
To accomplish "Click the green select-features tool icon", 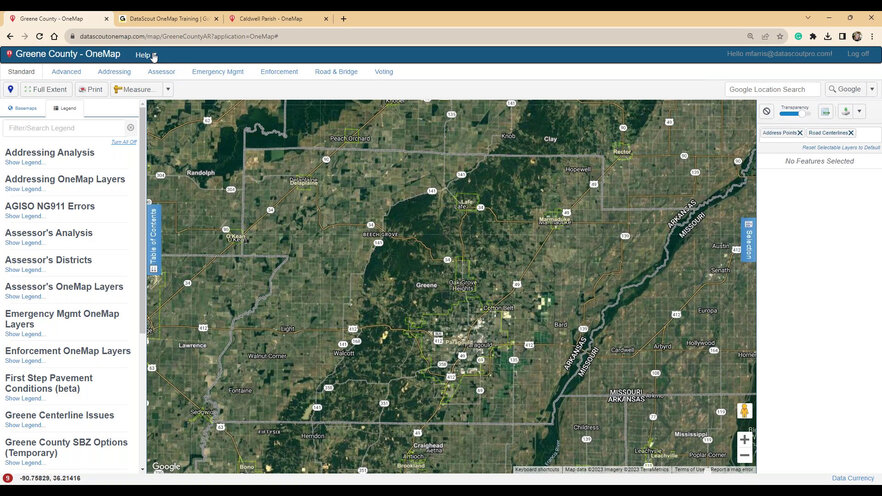I will [845, 111].
